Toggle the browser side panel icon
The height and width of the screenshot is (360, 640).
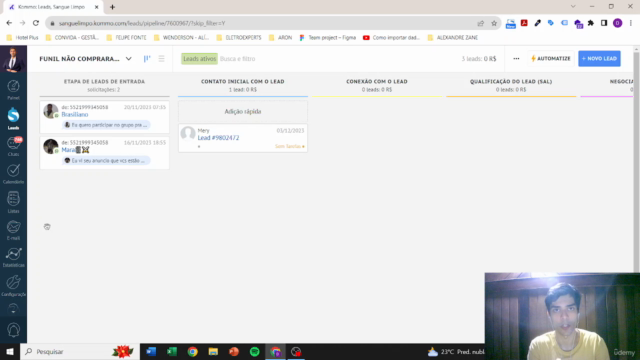604,23
